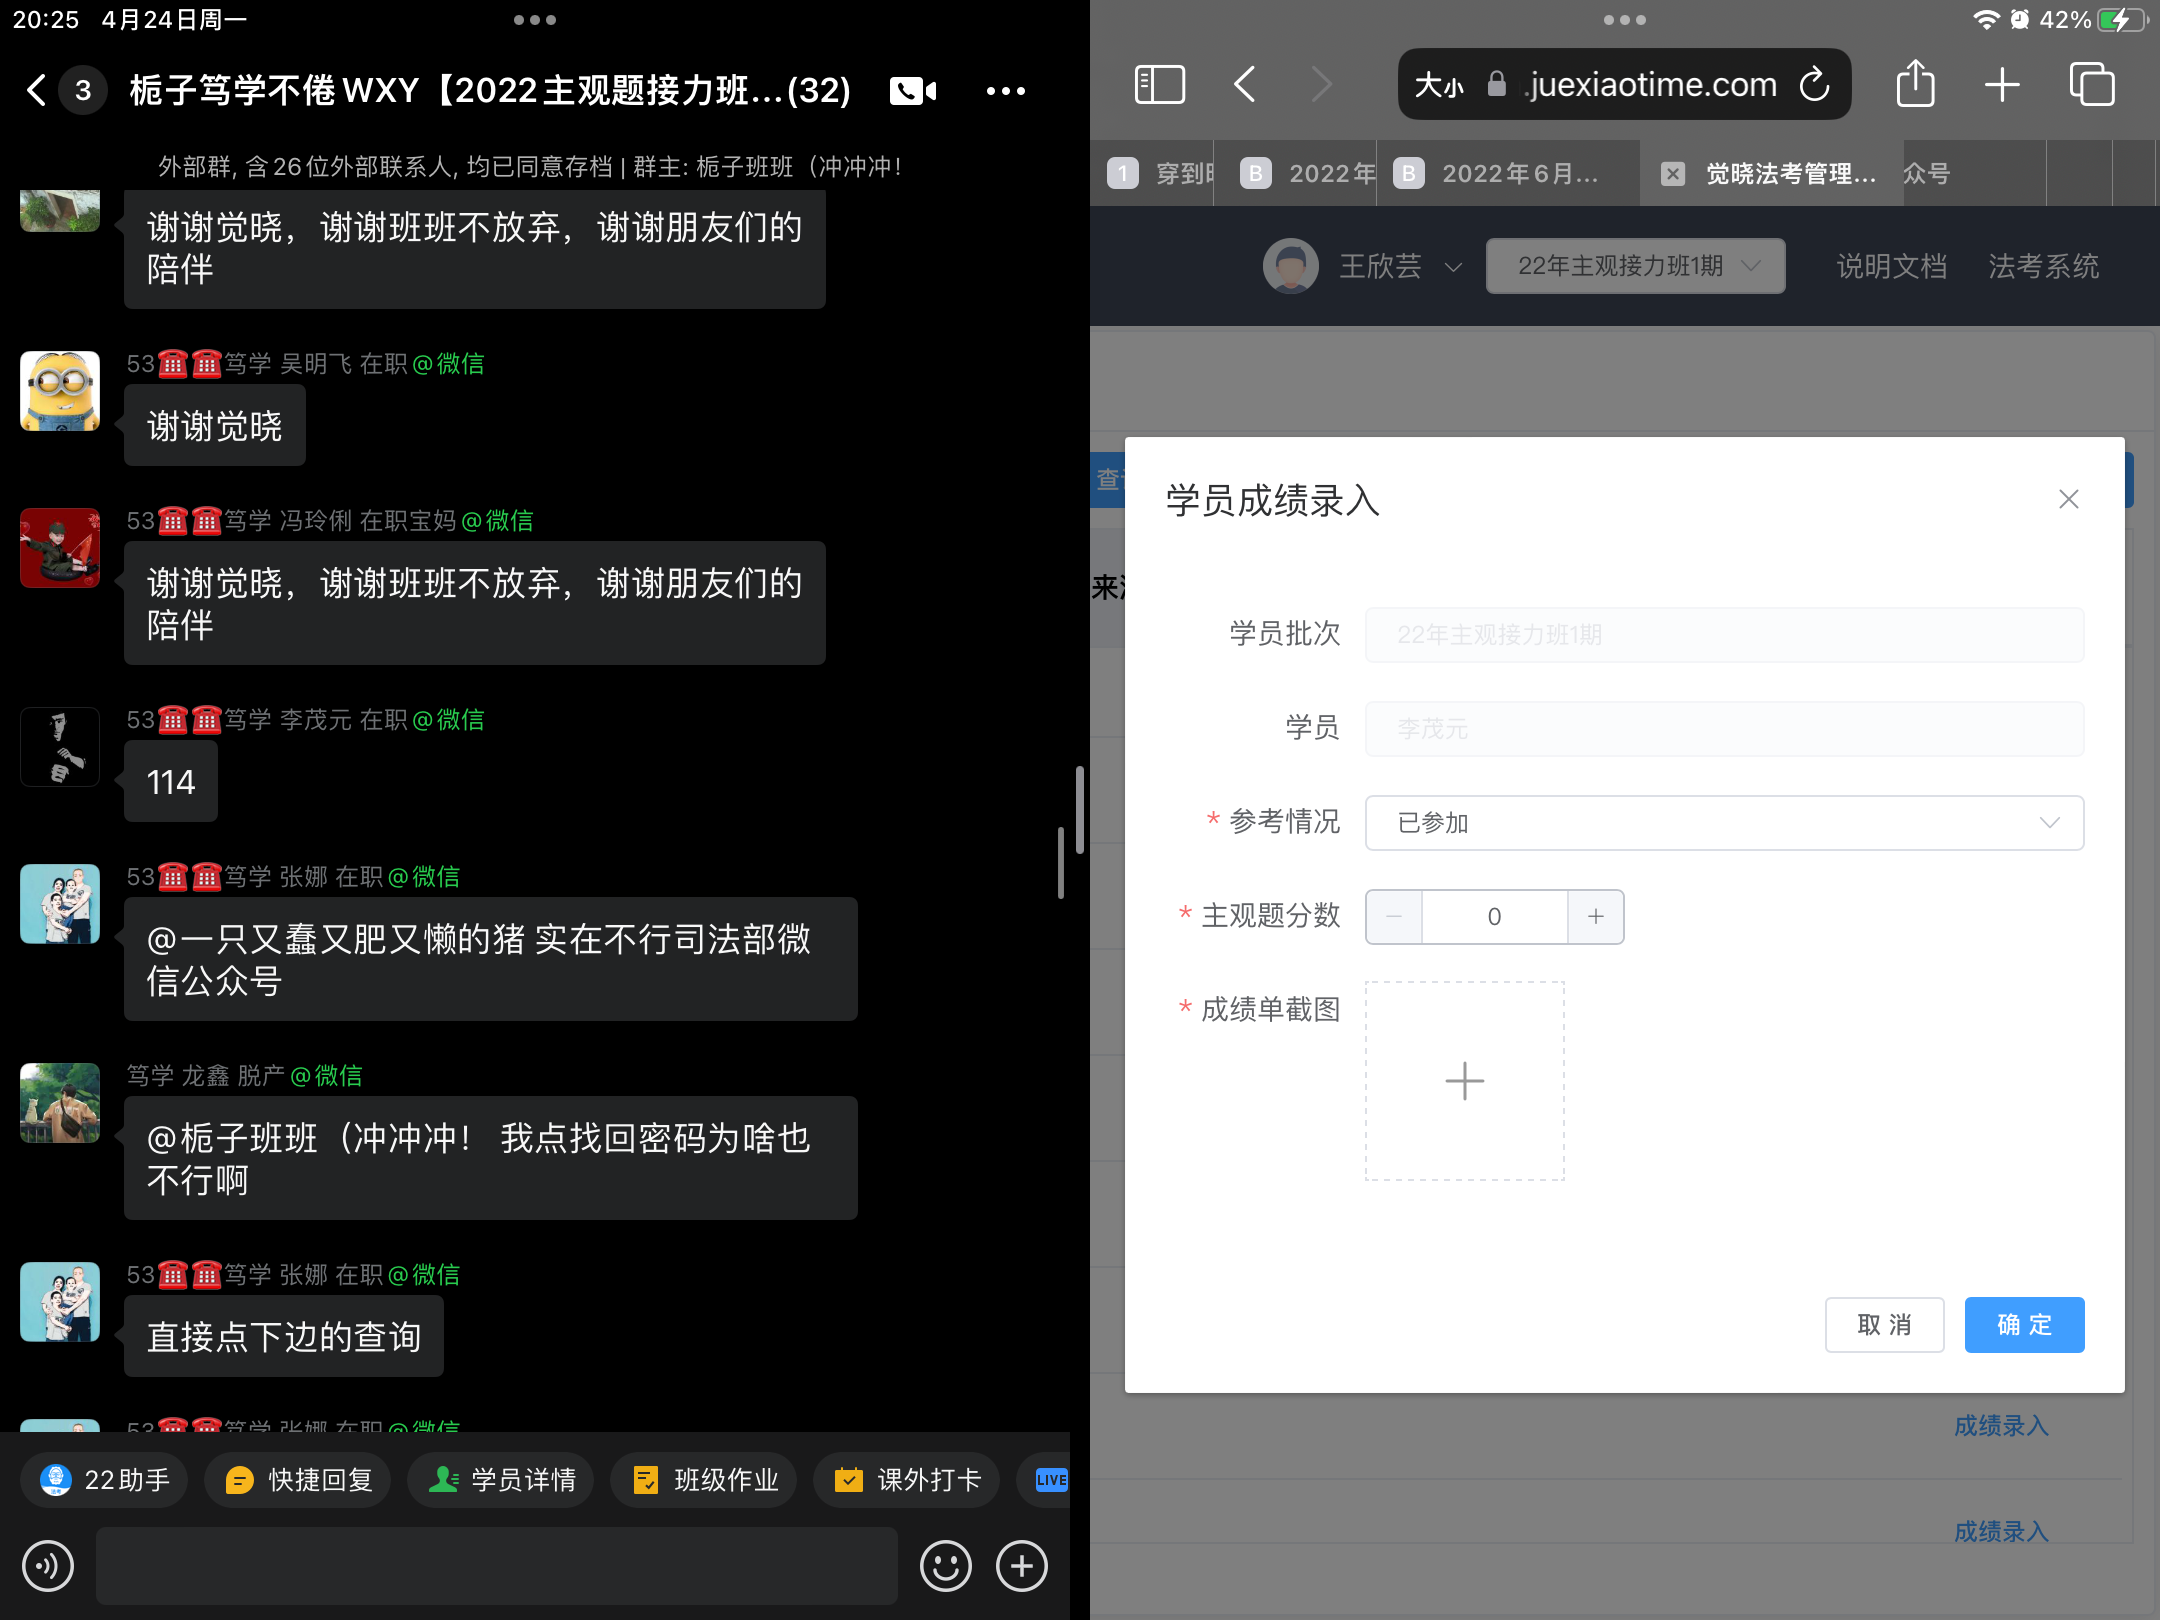Increase 主观题分数 with plus button
The width and height of the screenshot is (2160, 1620).
coord(1596,917)
